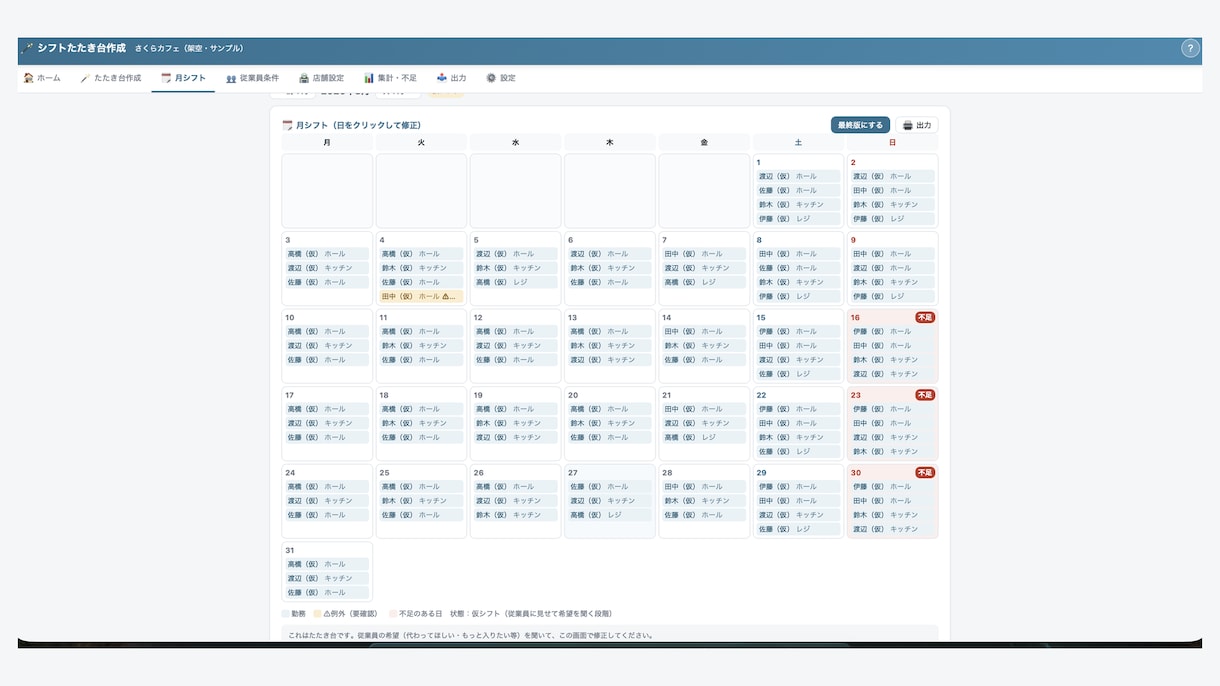Click the 不足 badge on day 16
This screenshot has height=686, width=1220.
tap(925, 317)
